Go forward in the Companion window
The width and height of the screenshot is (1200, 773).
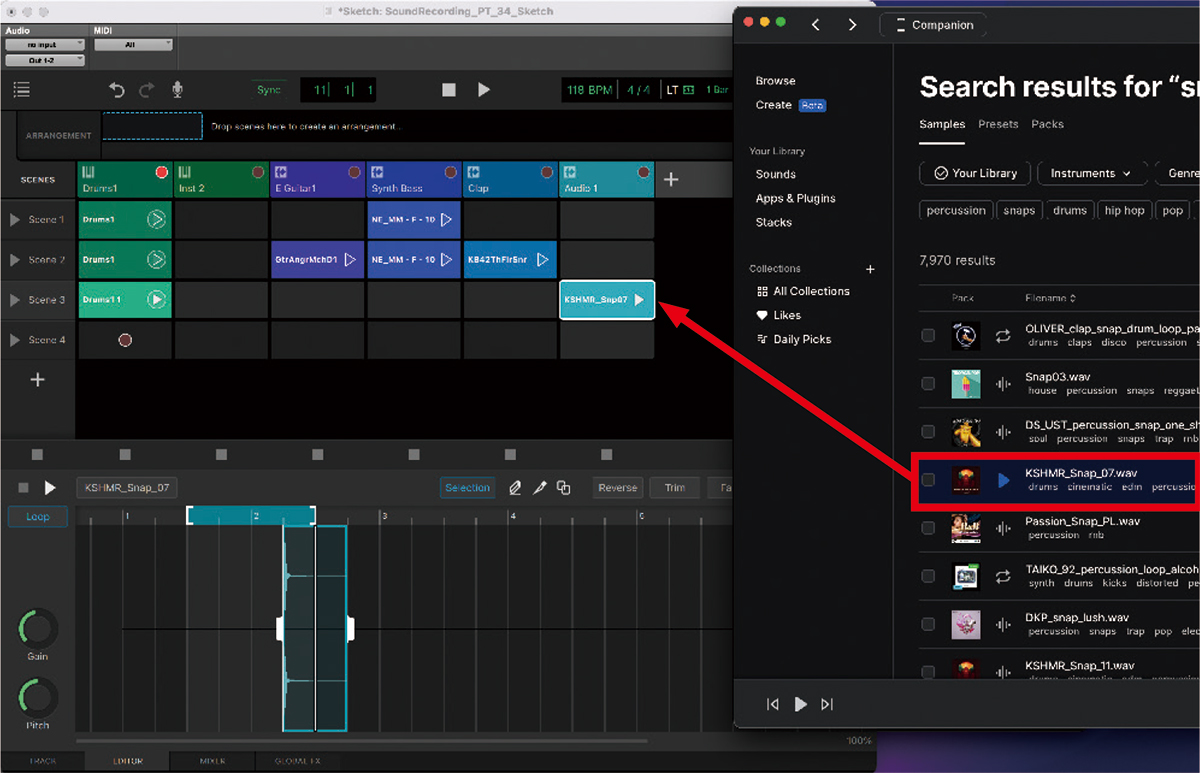coord(852,24)
